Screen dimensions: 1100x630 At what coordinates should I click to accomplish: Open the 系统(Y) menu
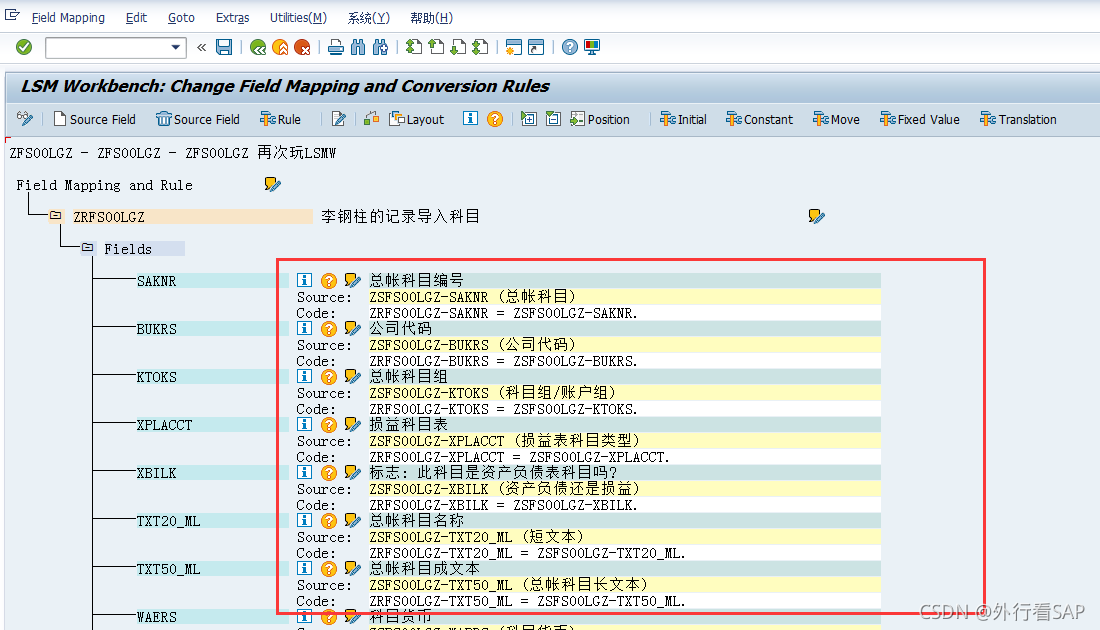pos(368,18)
